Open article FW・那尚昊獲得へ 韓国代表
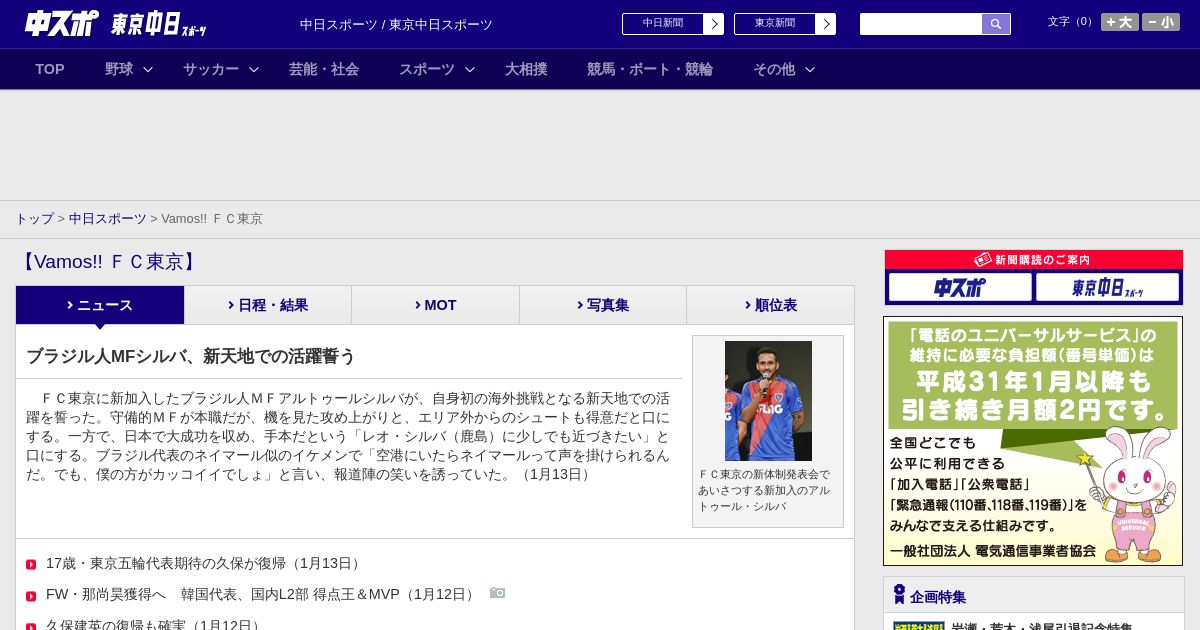Screen dimensions: 1200x630 [263, 595]
